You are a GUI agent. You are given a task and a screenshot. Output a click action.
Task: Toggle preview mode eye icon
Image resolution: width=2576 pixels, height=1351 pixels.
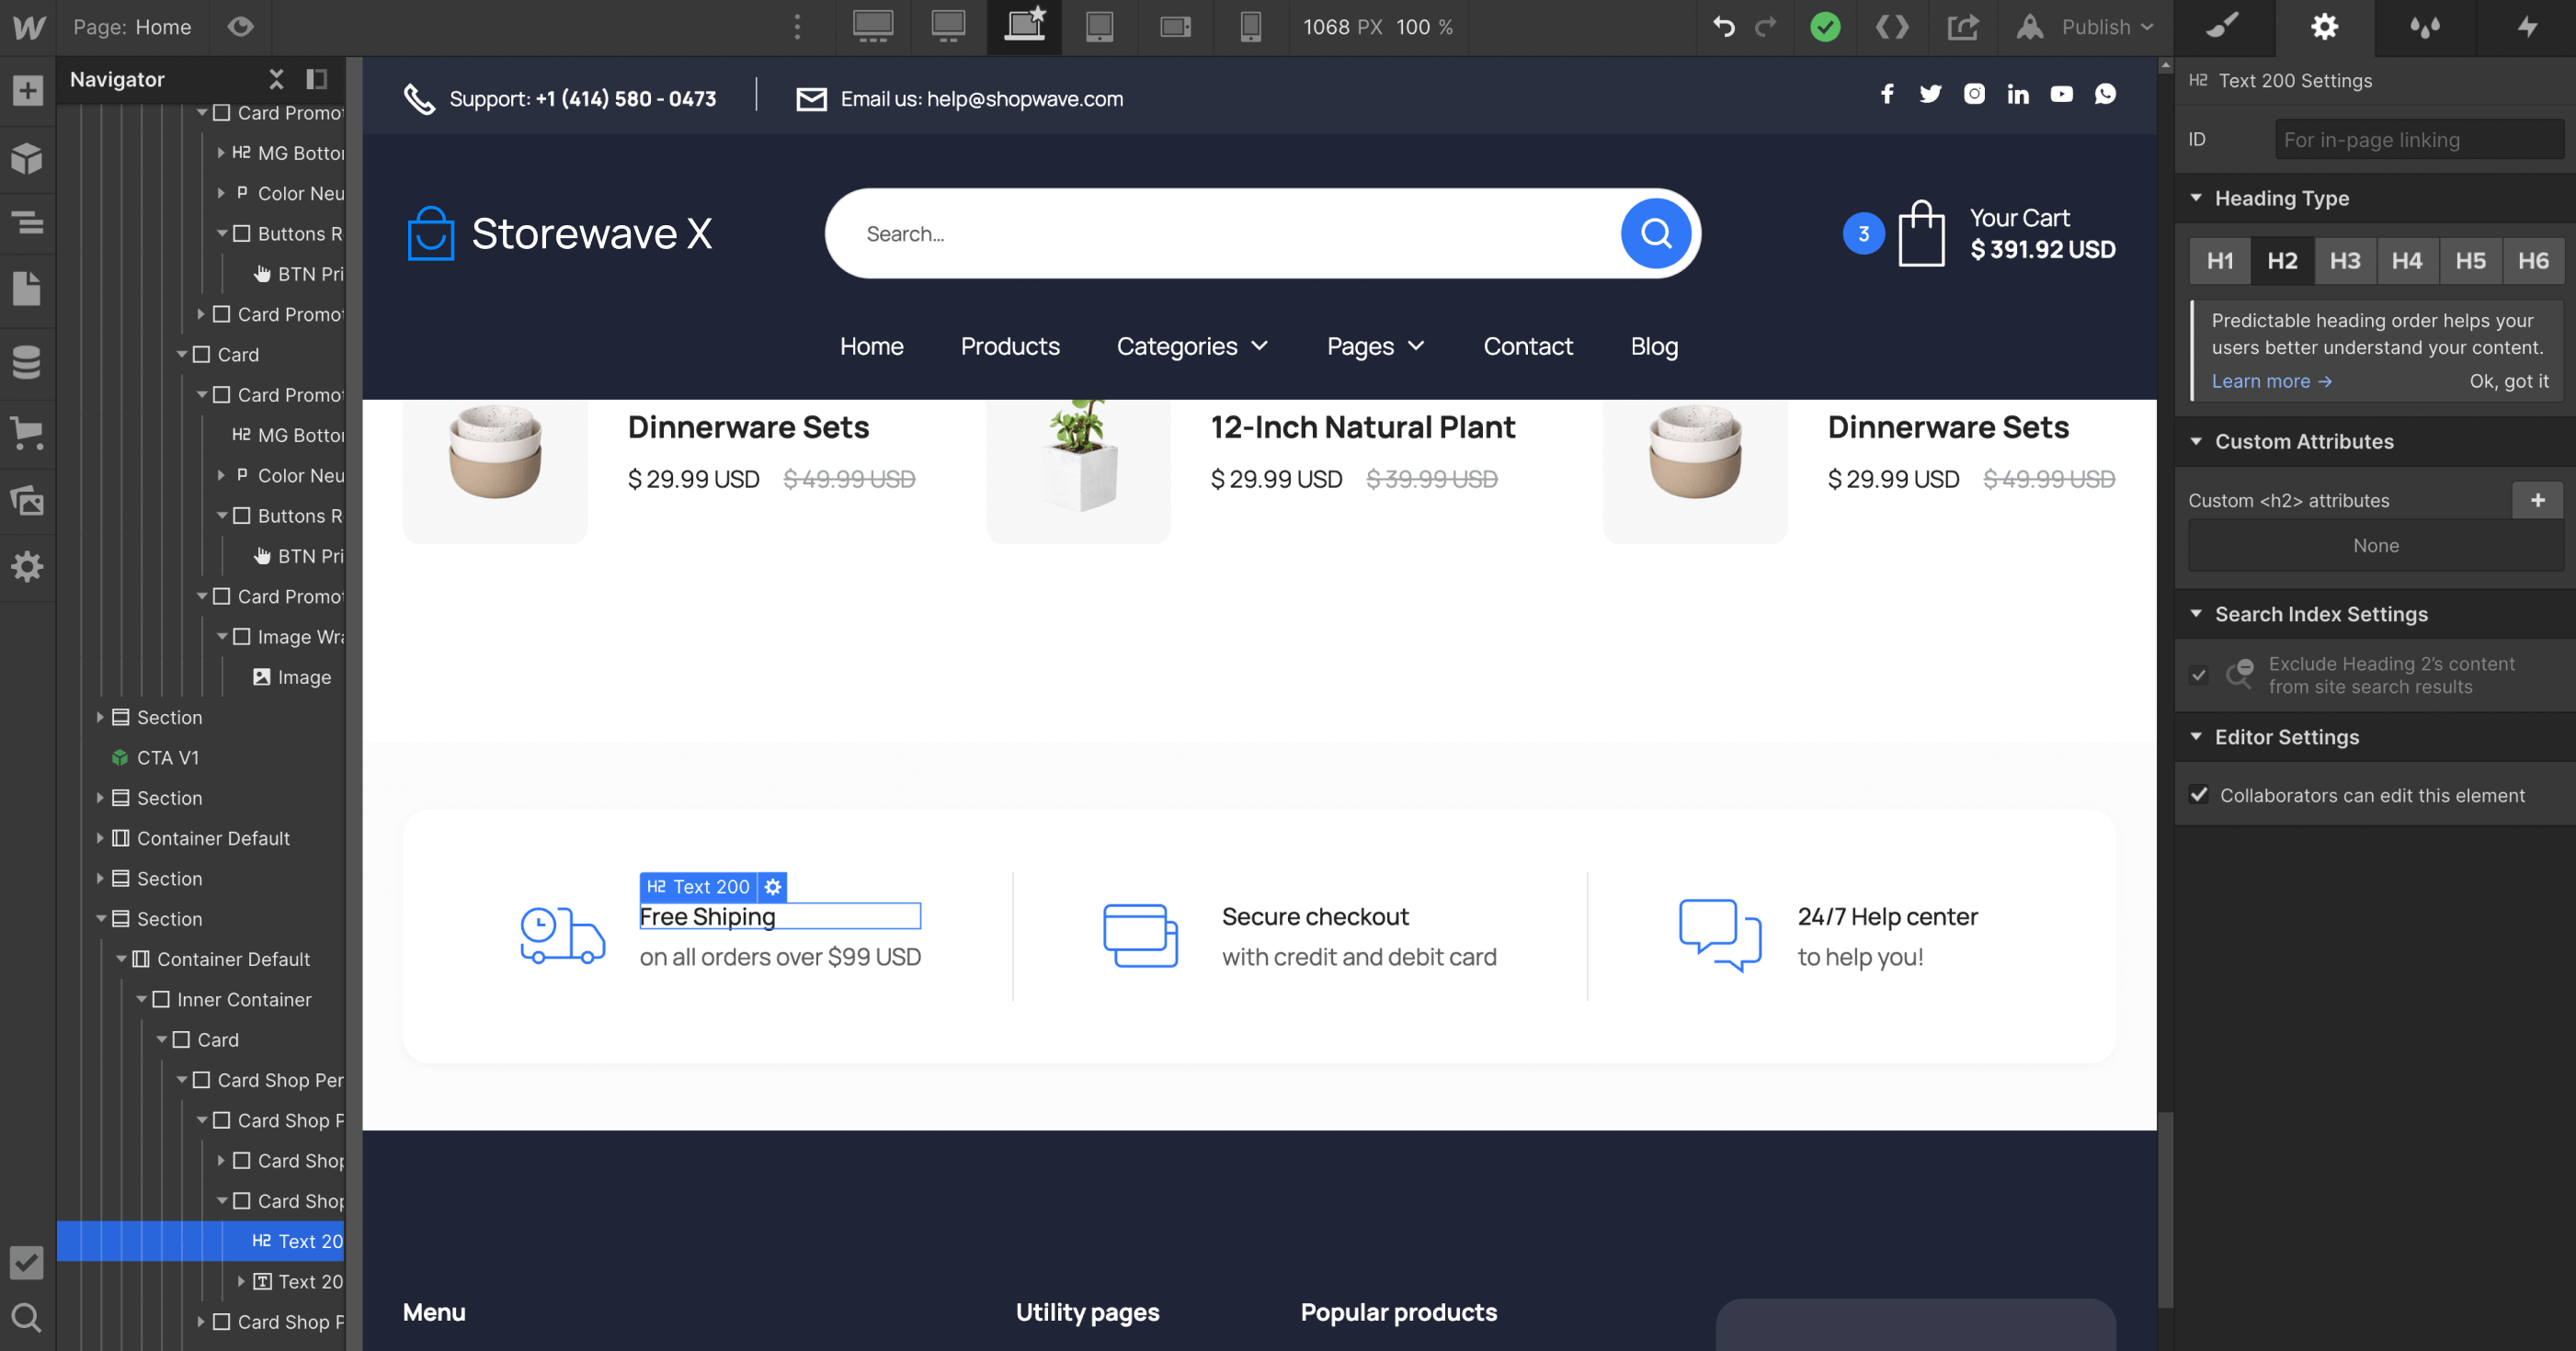pos(240,27)
